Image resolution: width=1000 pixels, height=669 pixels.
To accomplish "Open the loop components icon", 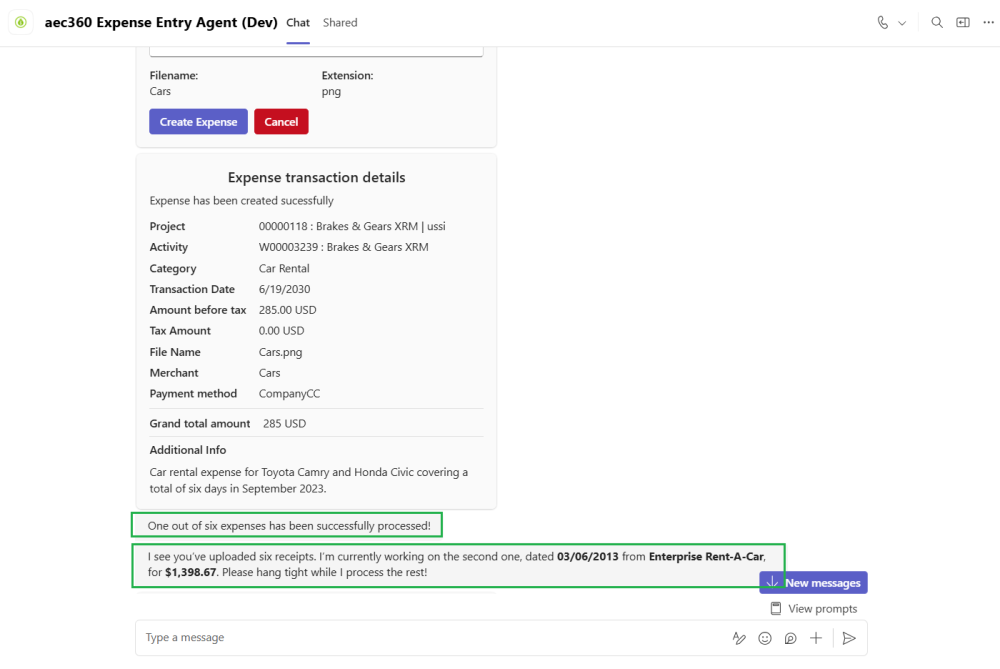I will click(x=790, y=638).
